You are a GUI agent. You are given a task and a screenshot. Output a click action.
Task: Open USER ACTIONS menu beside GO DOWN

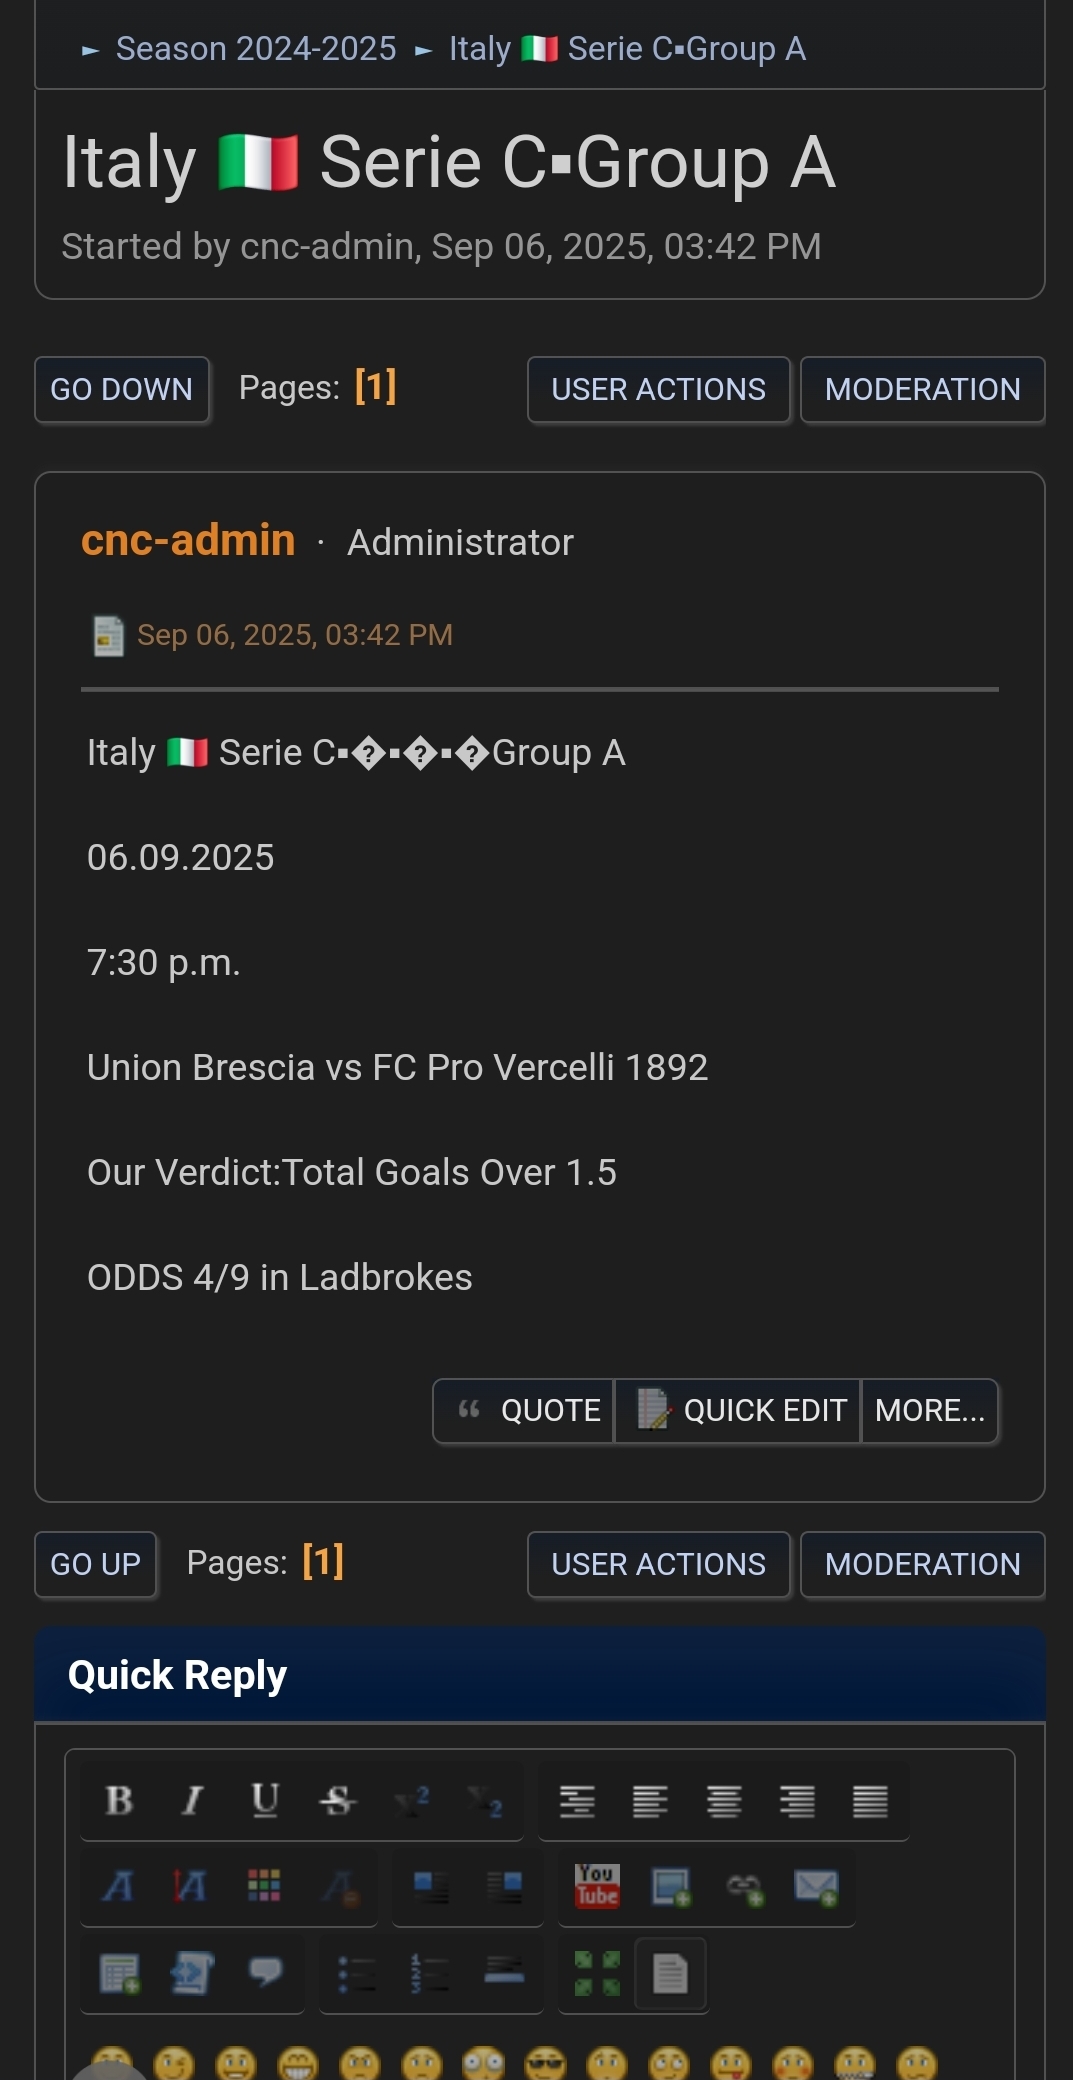[658, 389]
